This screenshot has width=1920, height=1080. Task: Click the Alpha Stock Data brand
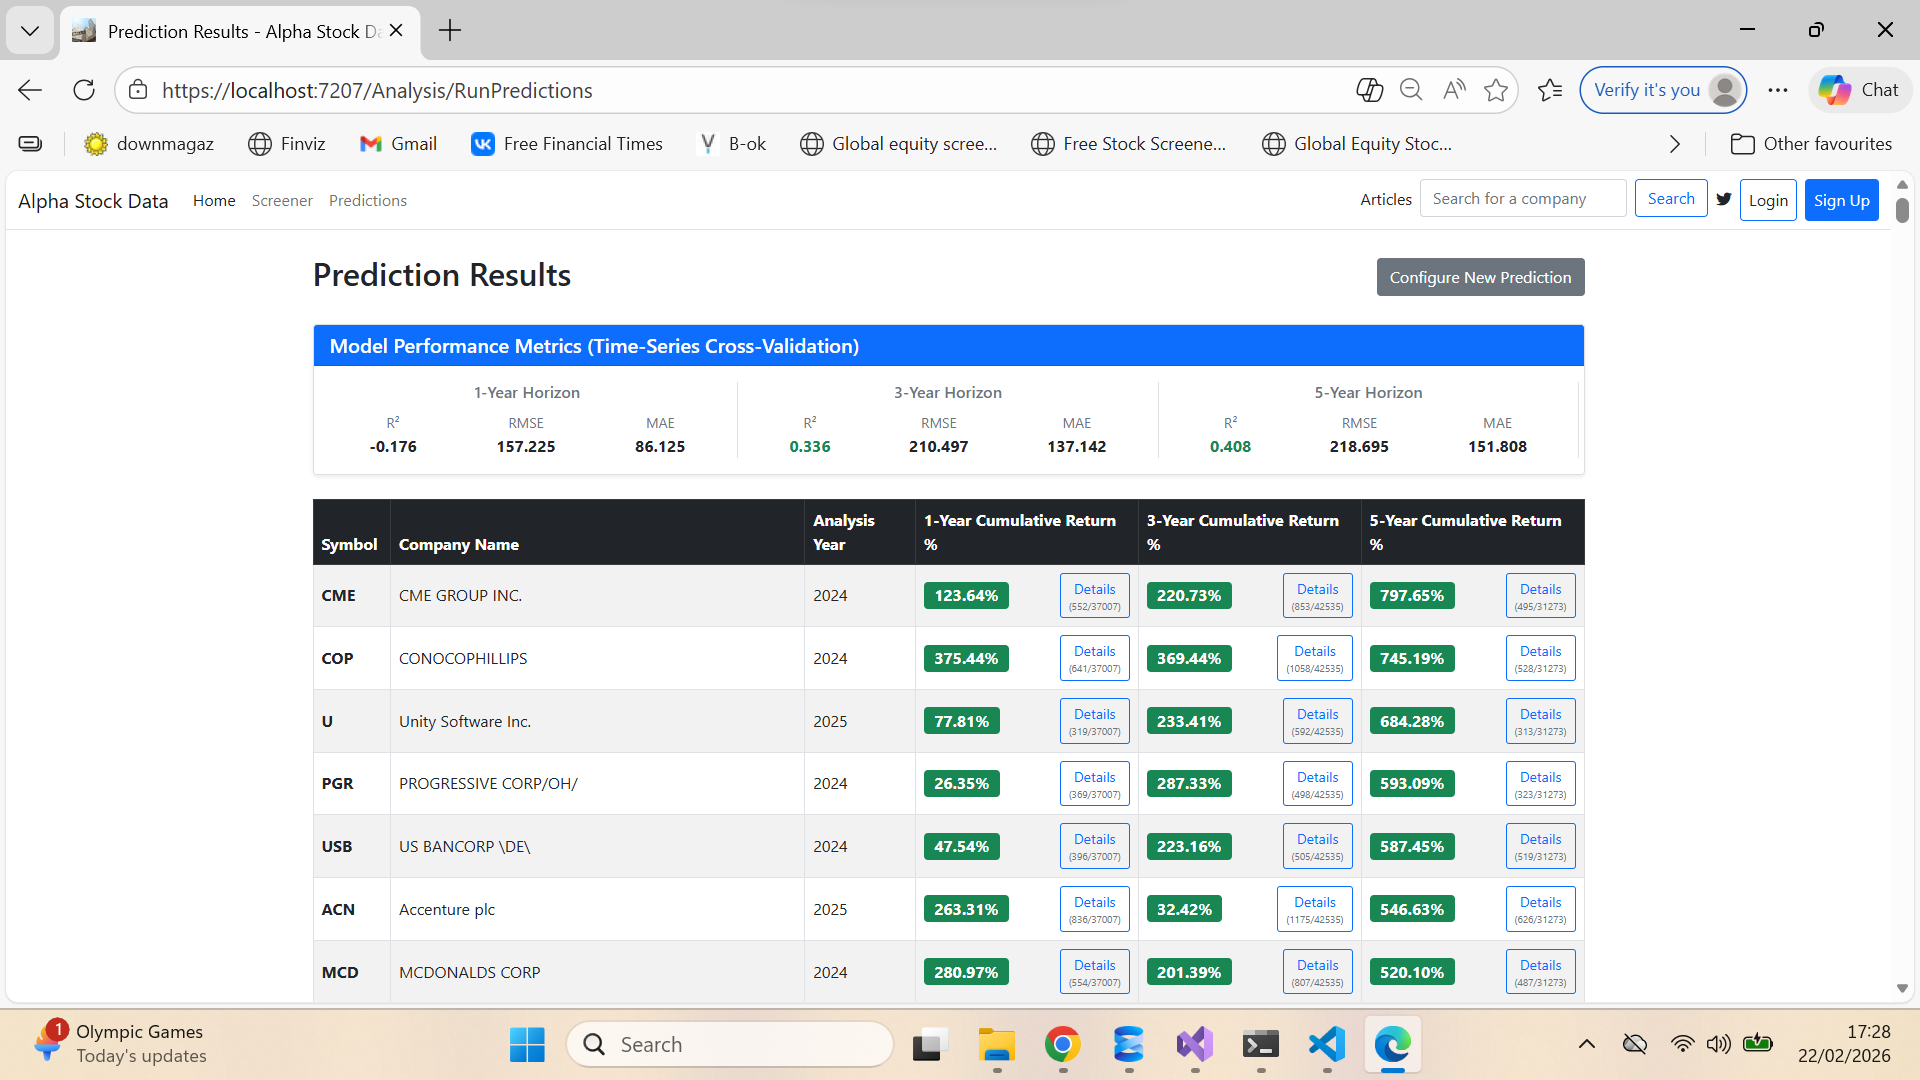(93, 201)
